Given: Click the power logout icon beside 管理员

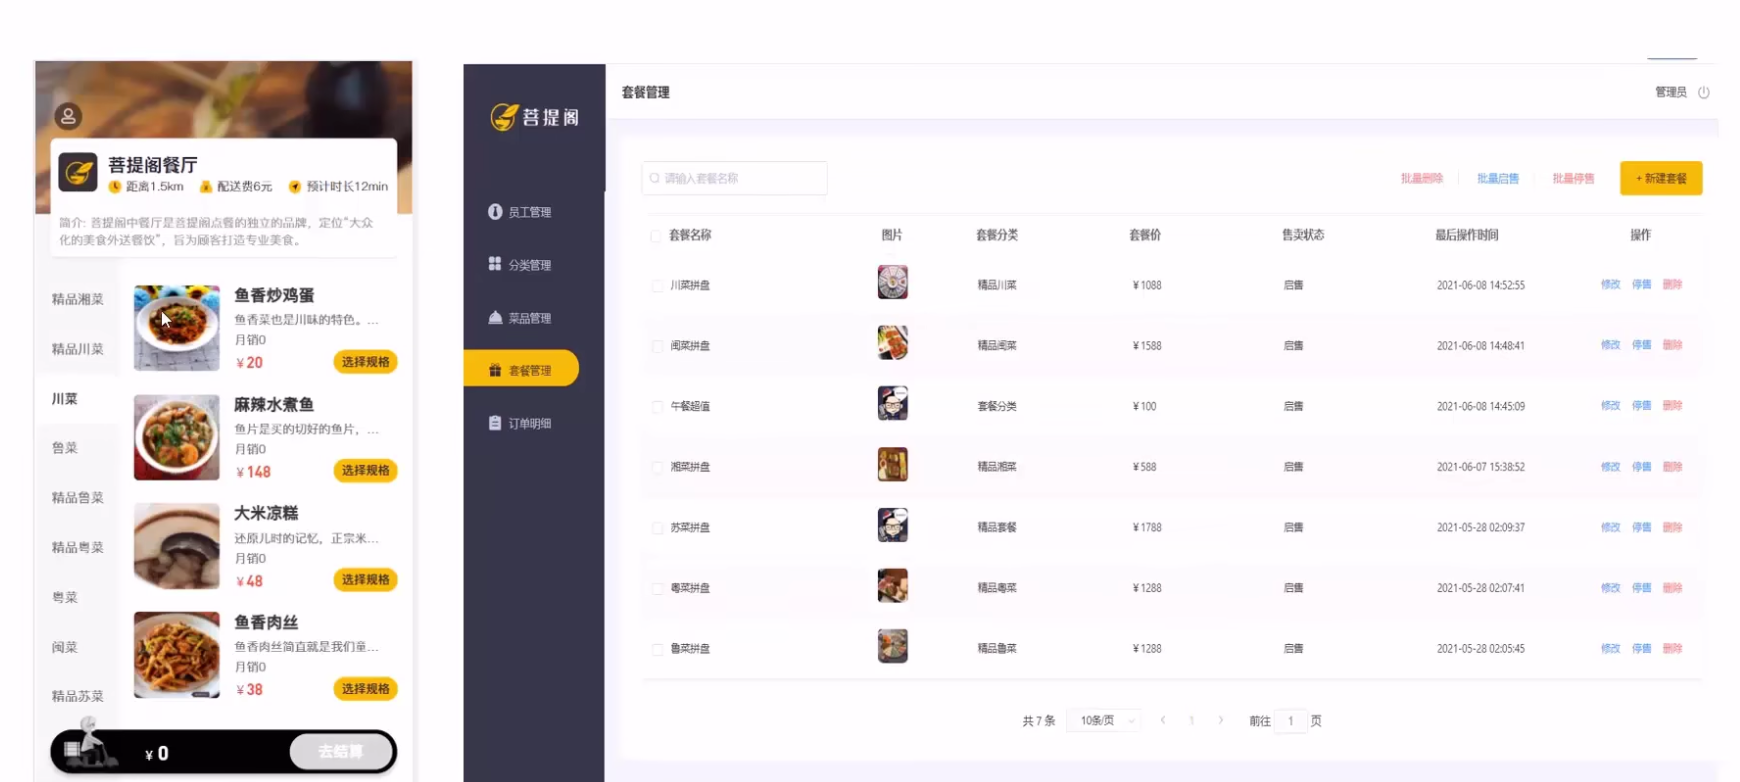Looking at the screenshot, I should tap(1704, 92).
